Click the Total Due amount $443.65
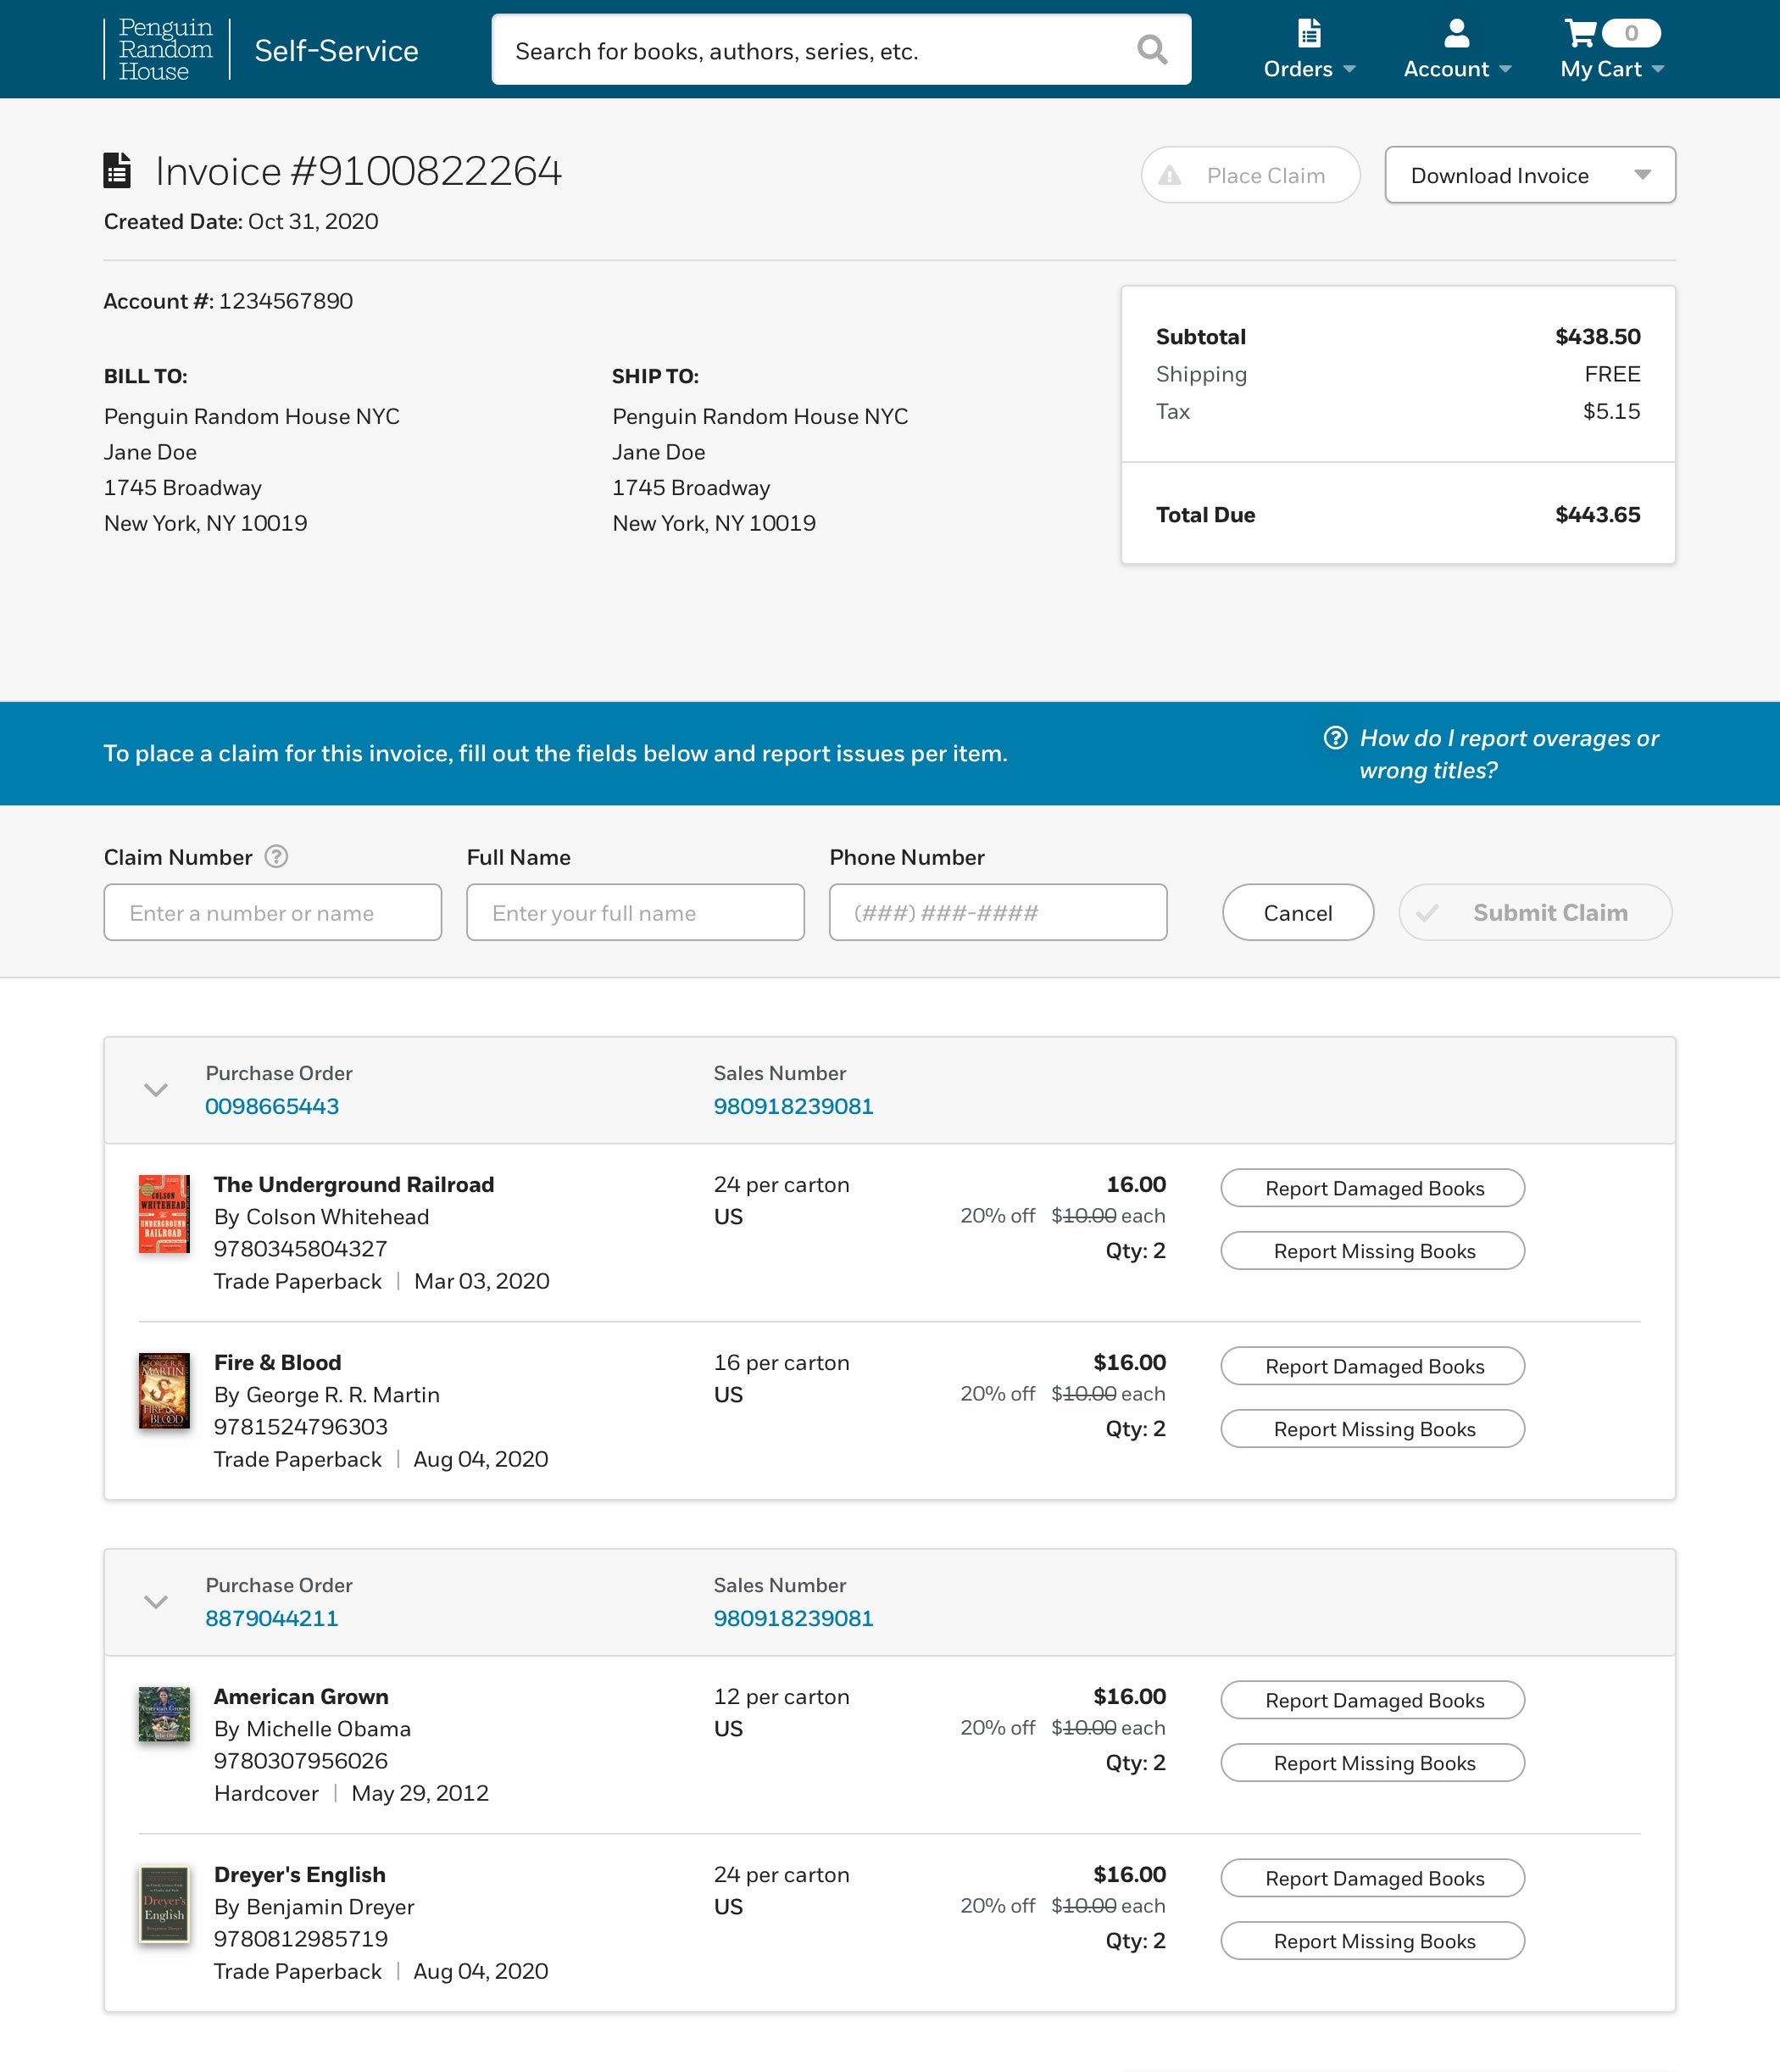This screenshot has width=1780, height=2072. point(1598,515)
